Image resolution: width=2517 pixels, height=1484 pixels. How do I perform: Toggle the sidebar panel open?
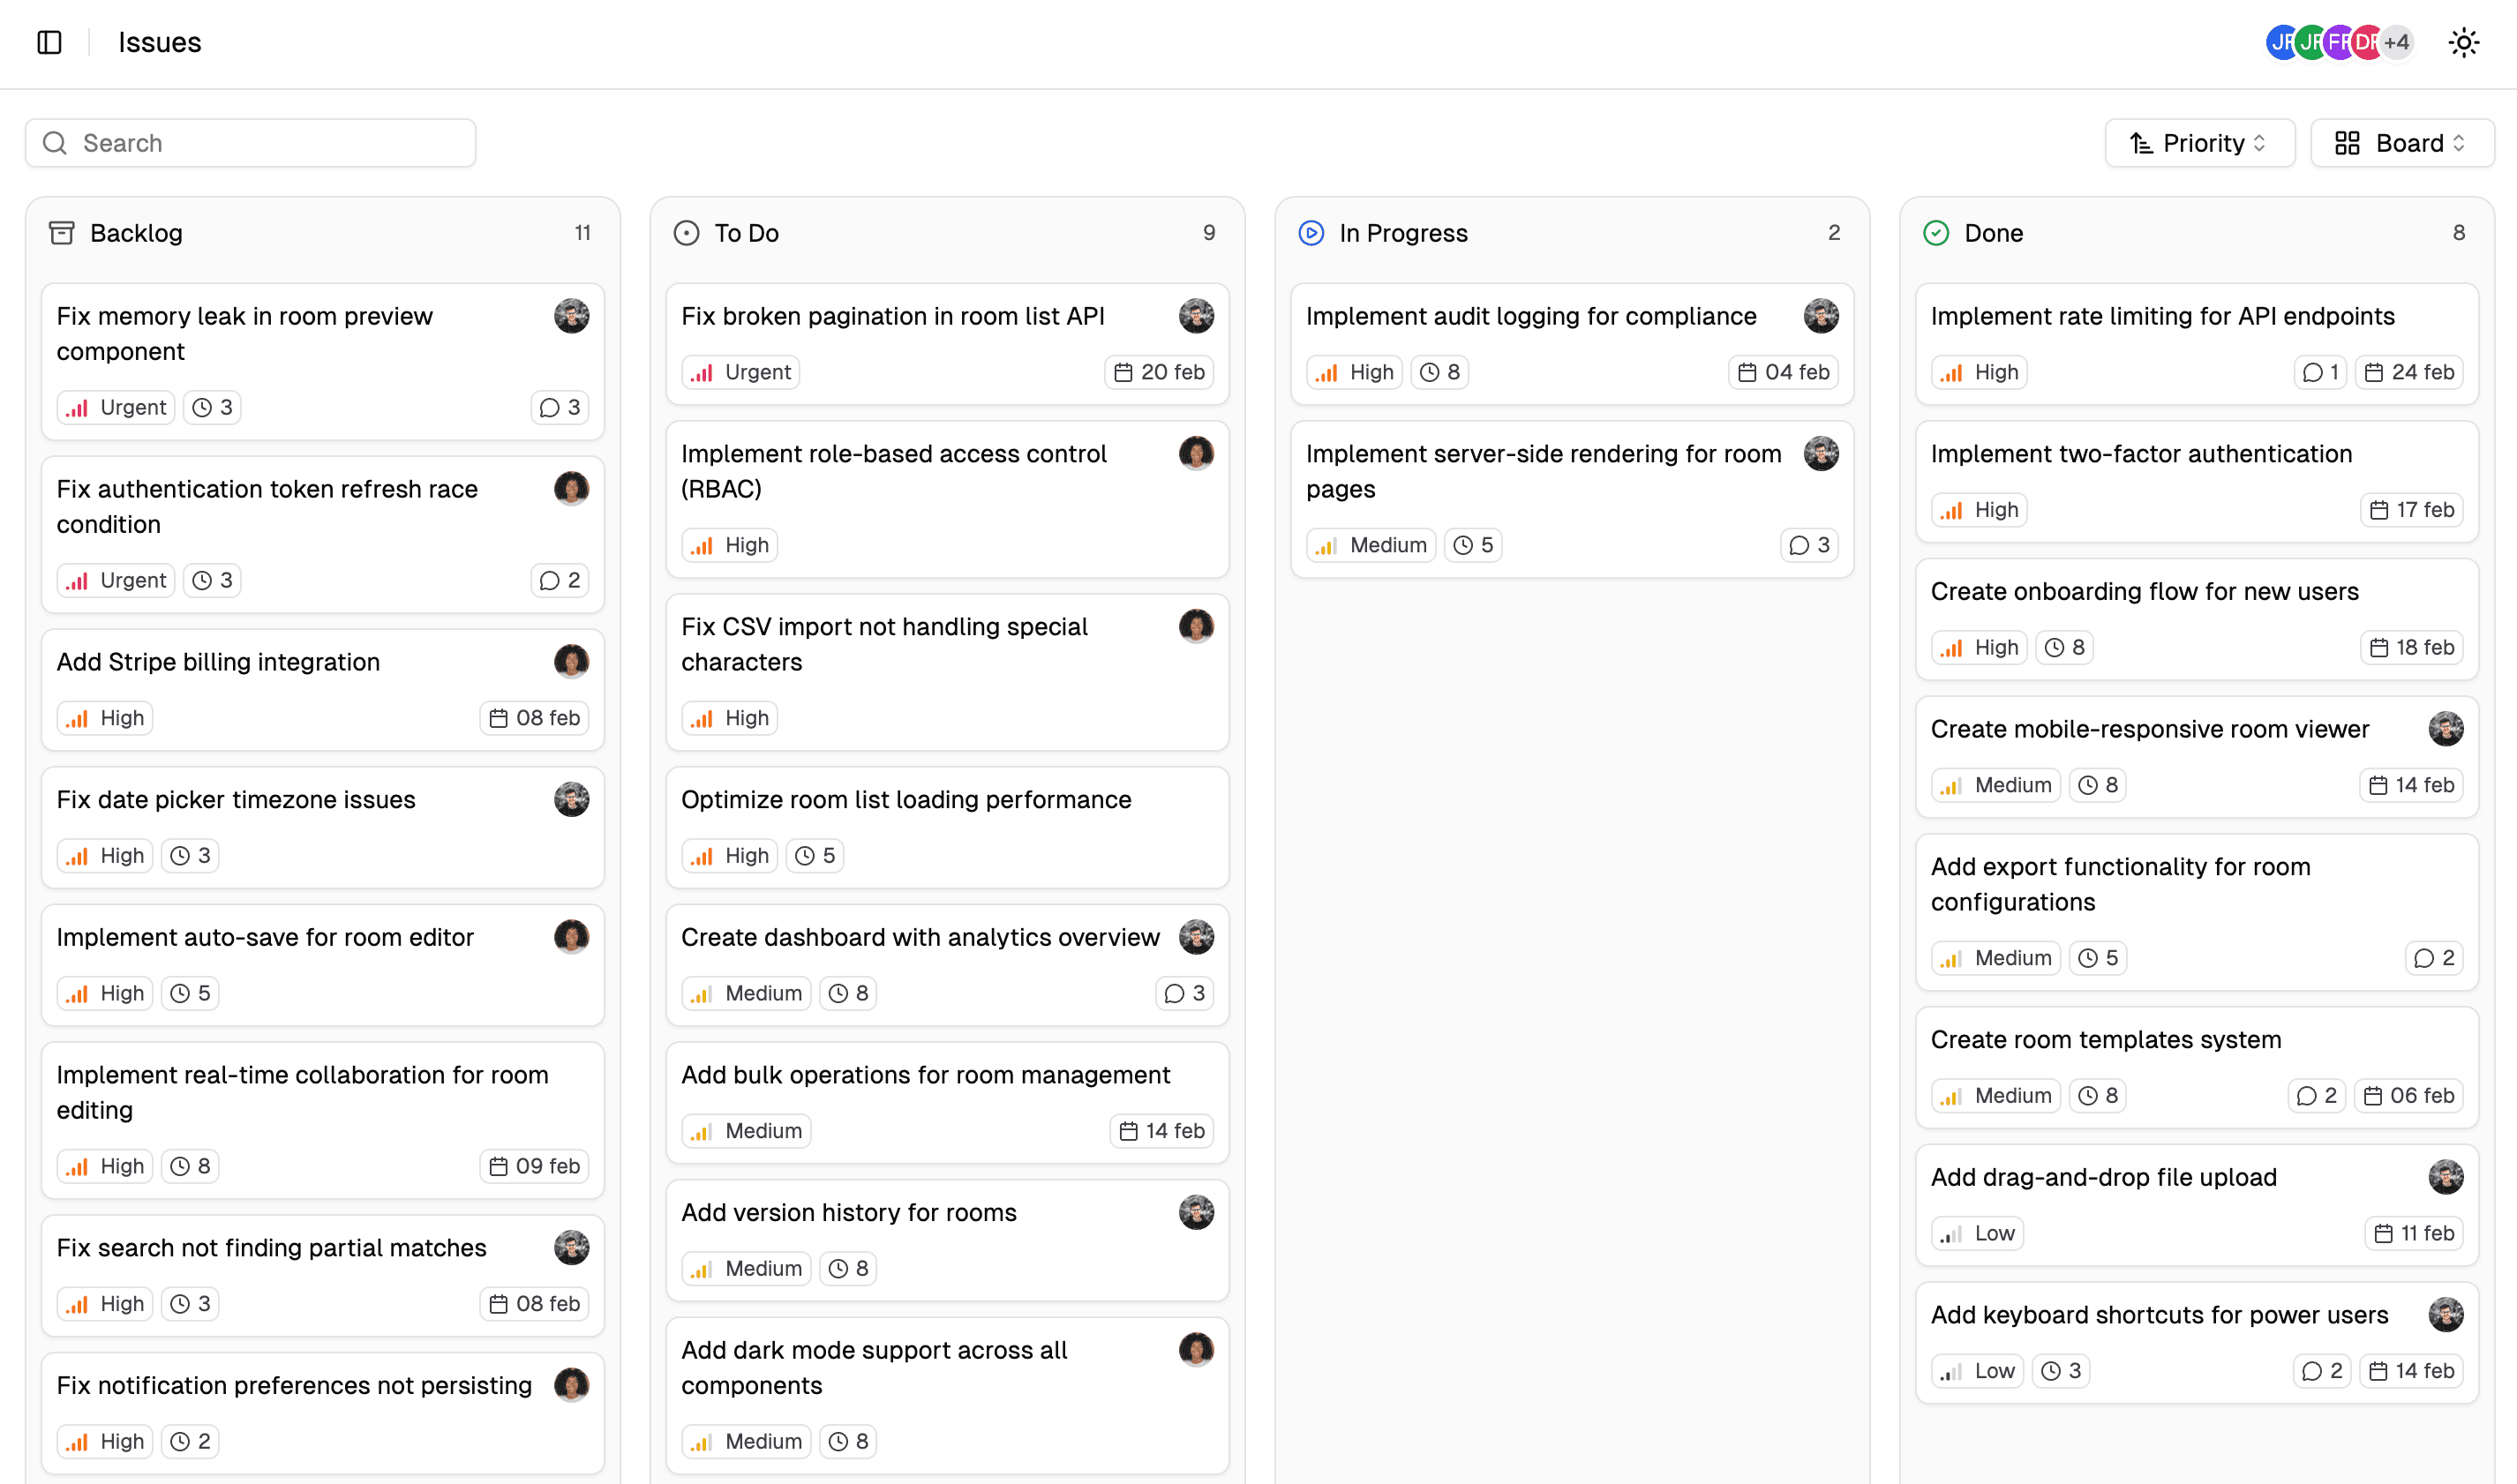(51, 43)
